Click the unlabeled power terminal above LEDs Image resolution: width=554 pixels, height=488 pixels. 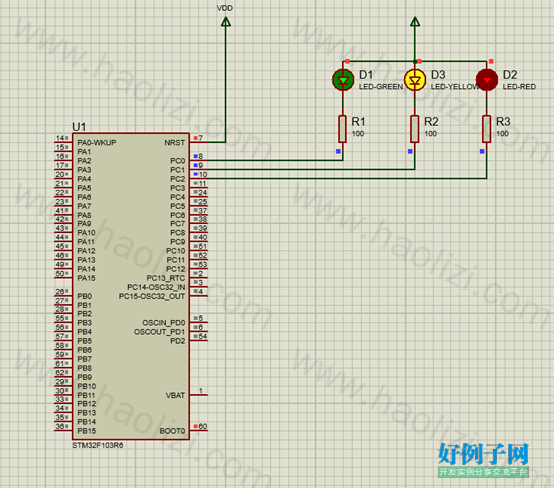coord(415,22)
